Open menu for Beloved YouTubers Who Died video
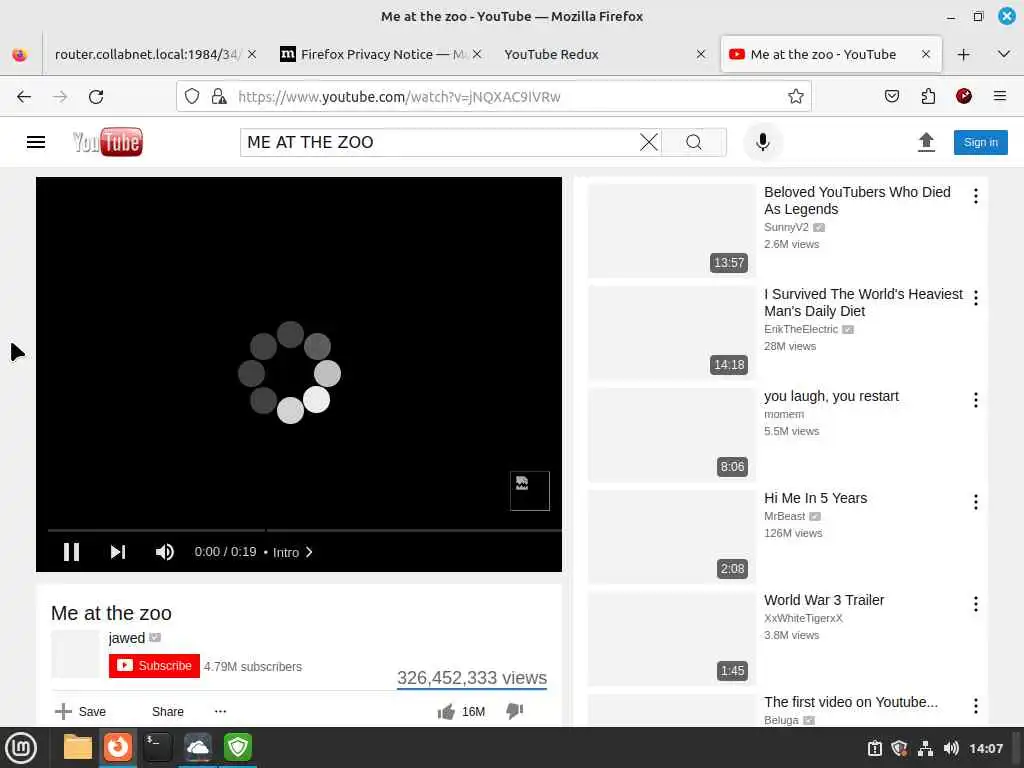The height and width of the screenshot is (768, 1024). tap(976, 196)
